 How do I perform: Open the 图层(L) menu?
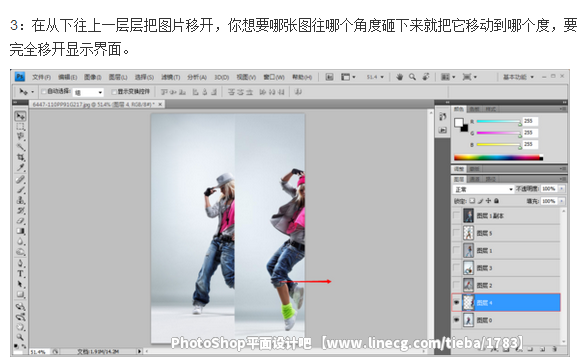click(118, 77)
